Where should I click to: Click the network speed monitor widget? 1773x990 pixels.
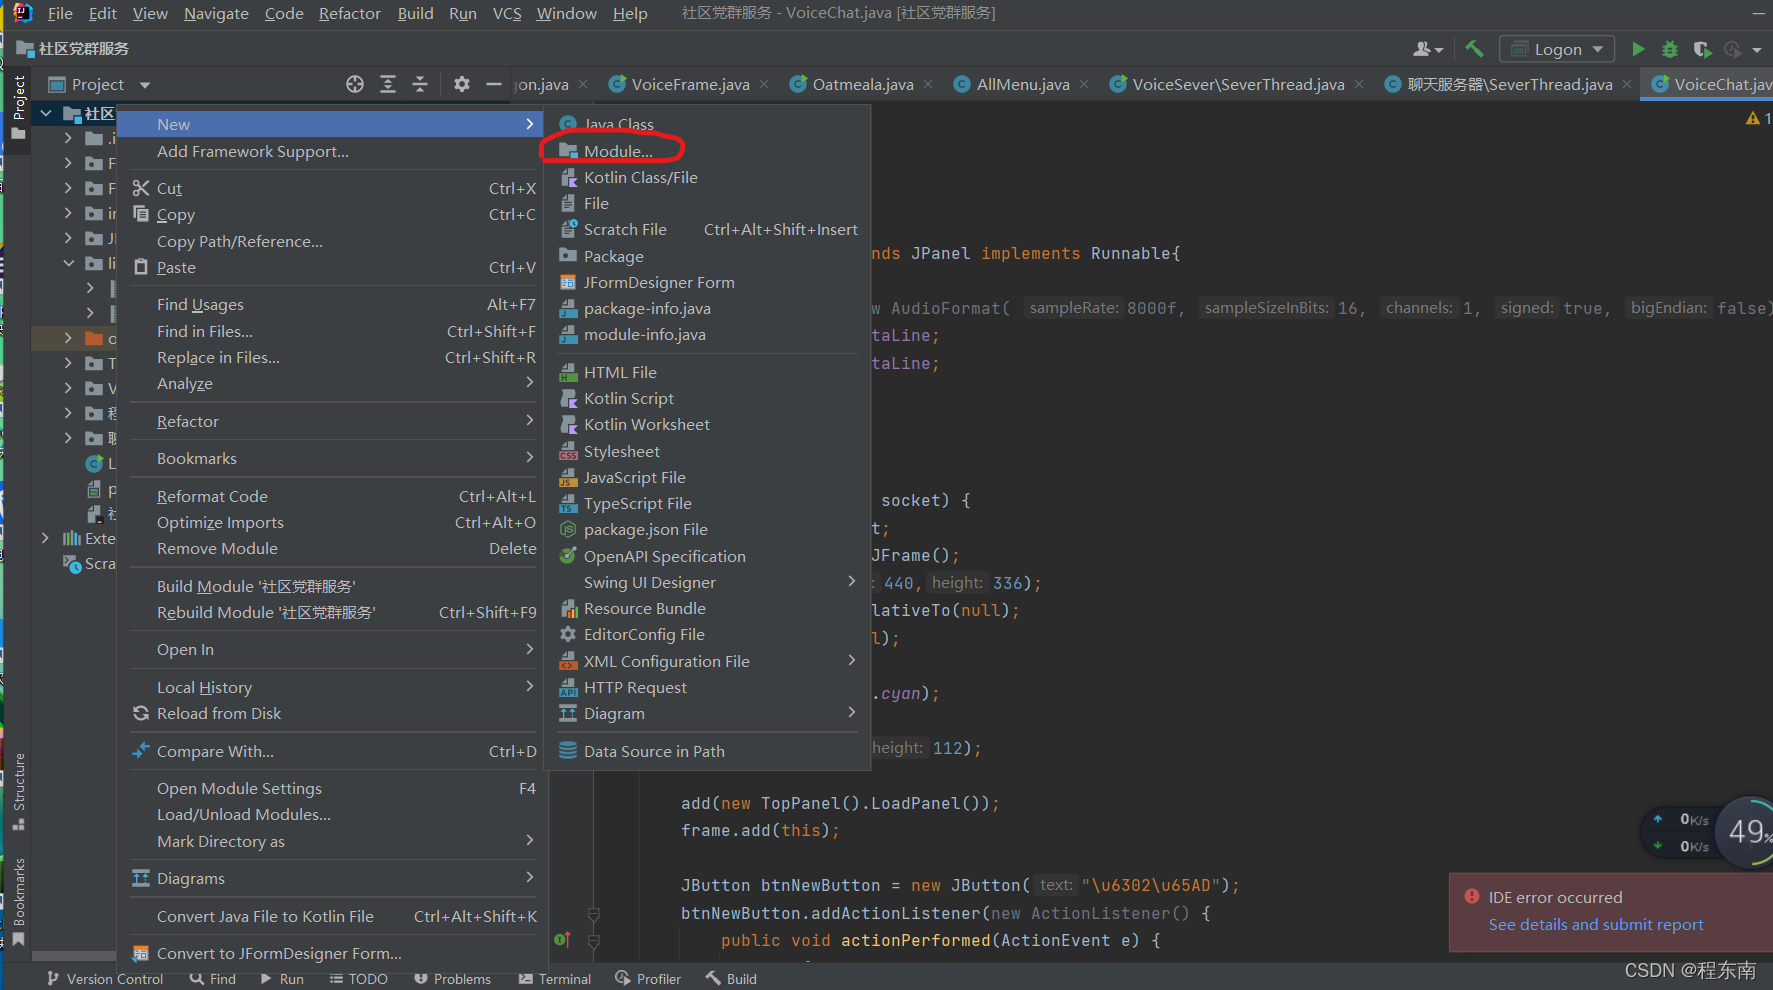(1706, 832)
